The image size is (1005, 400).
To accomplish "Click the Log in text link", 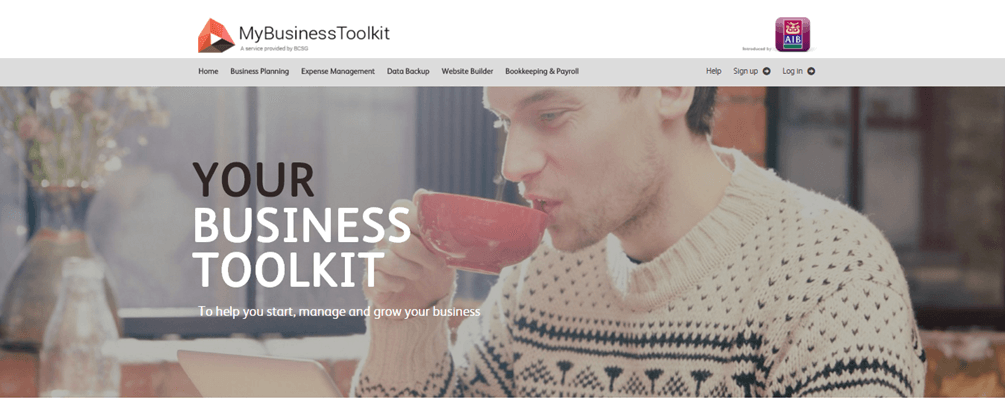I will pyautogui.click(x=792, y=71).
